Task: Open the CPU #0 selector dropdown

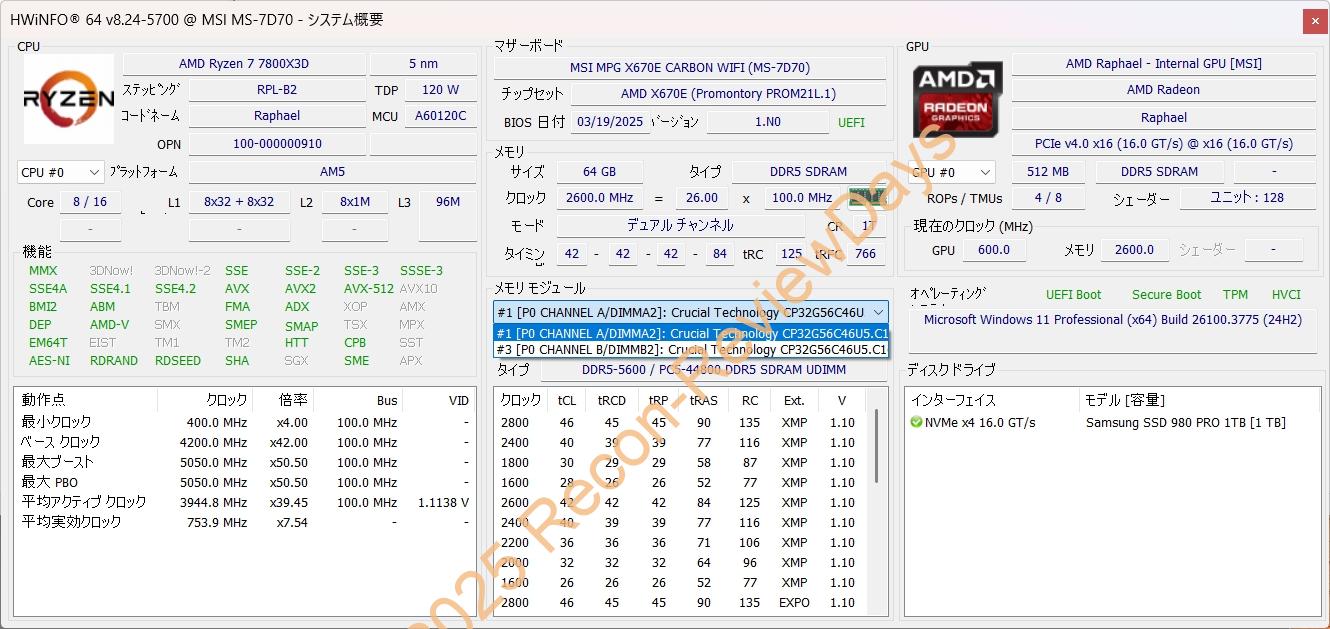Action: [x=60, y=172]
